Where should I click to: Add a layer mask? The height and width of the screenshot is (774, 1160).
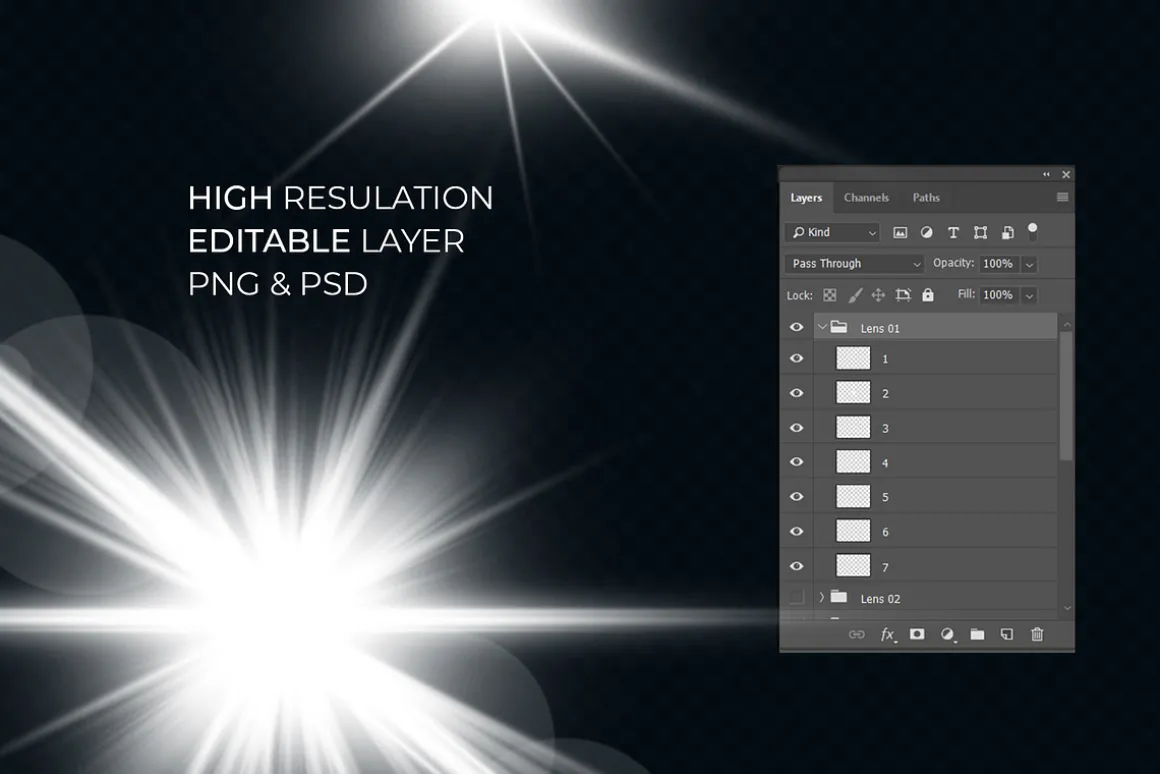[x=917, y=634]
